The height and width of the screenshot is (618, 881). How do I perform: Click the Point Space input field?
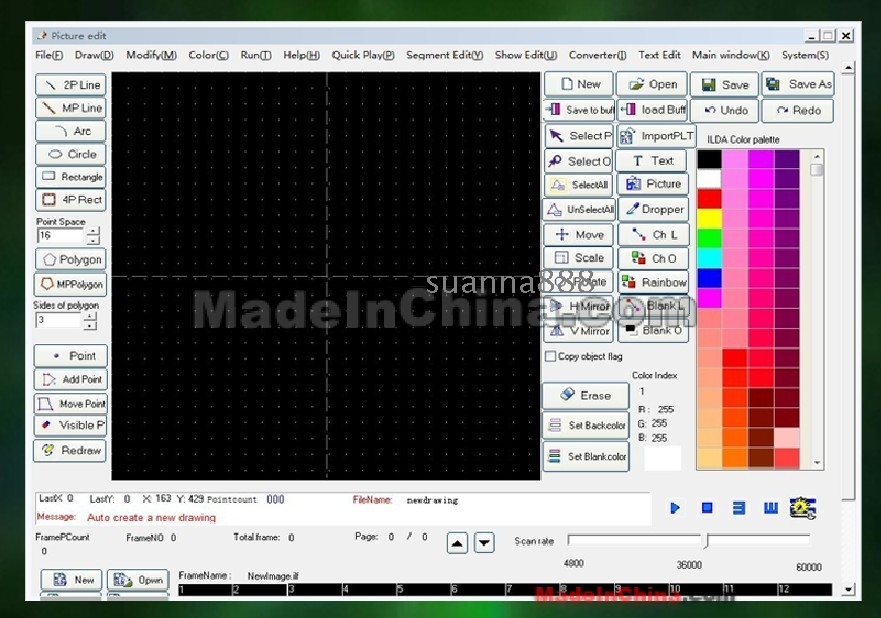point(61,235)
